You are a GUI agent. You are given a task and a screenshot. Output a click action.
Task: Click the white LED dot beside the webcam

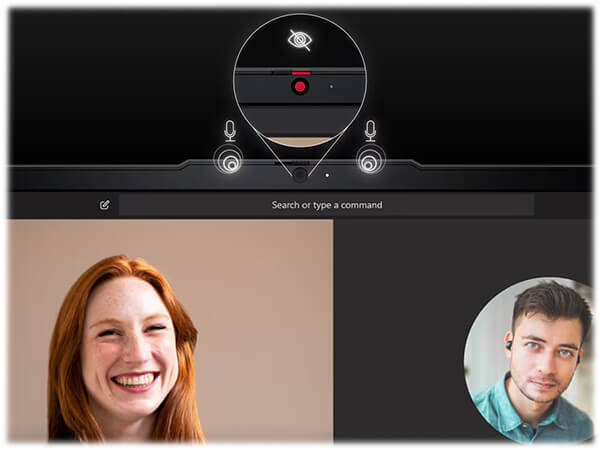(x=326, y=174)
